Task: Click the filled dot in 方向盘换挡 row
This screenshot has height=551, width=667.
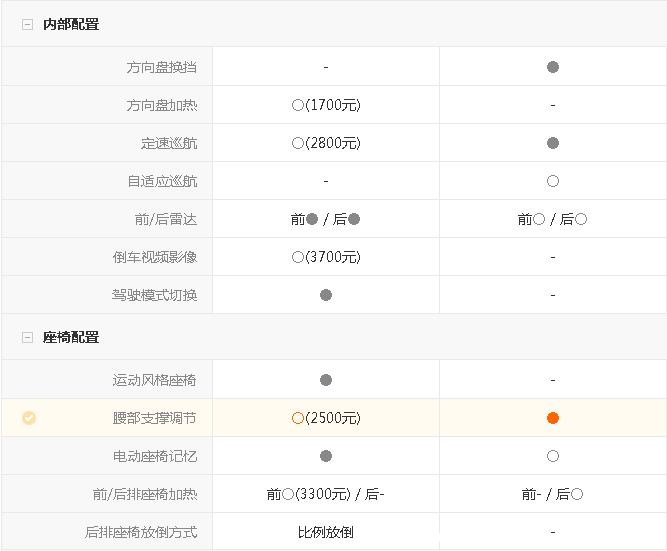Action: (553, 67)
